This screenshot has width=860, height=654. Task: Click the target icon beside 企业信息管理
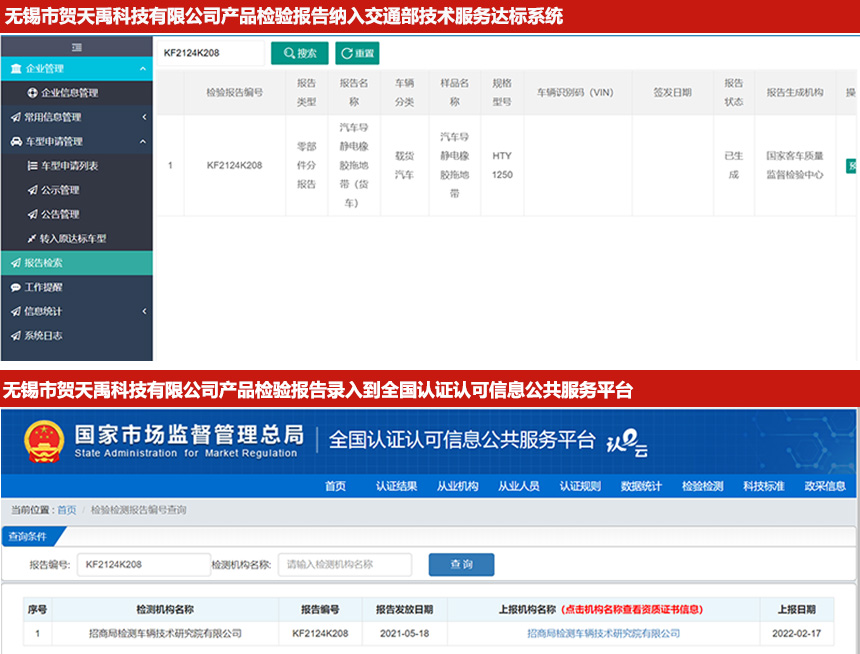[x=30, y=93]
